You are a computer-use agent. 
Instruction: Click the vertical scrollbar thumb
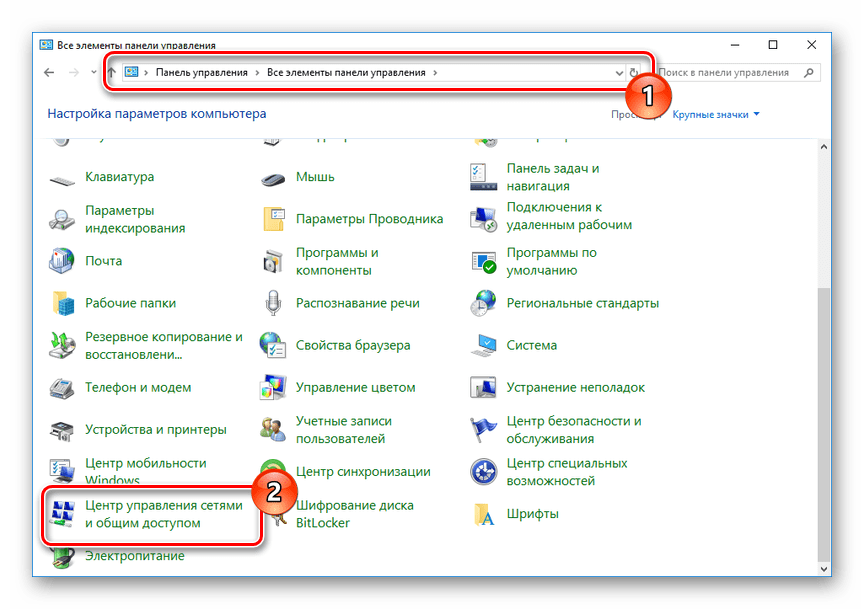tap(823, 420)
